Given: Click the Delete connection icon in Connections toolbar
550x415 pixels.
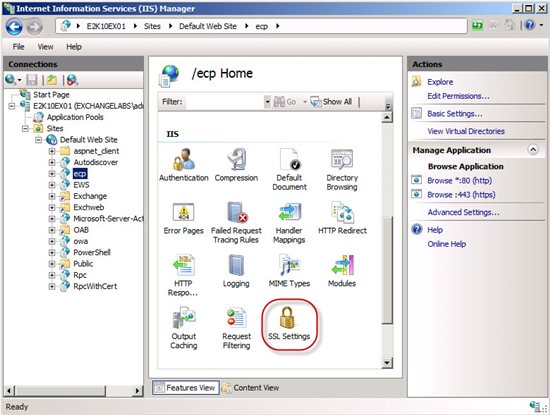Looking at the screenshot, I should [72, 80].
